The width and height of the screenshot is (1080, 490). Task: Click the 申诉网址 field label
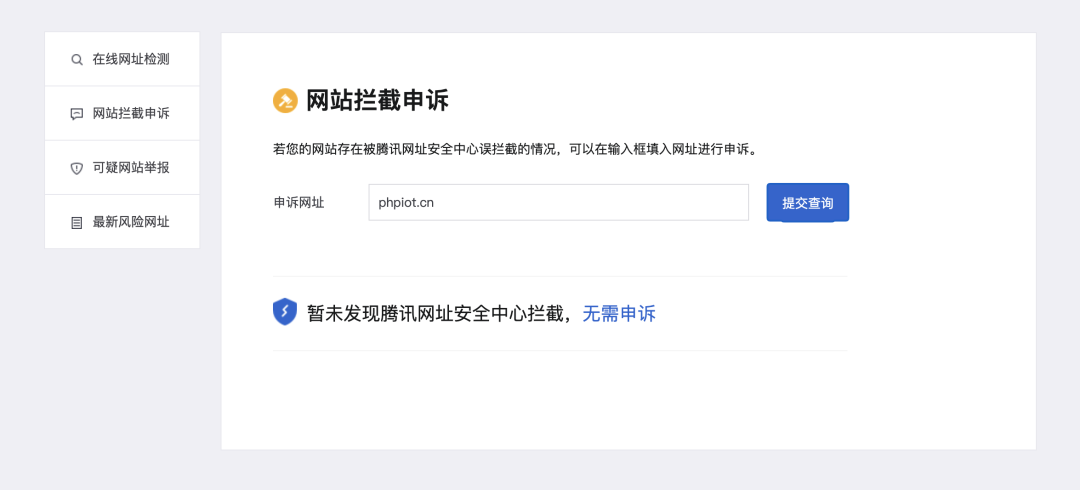tap(299, 203)
